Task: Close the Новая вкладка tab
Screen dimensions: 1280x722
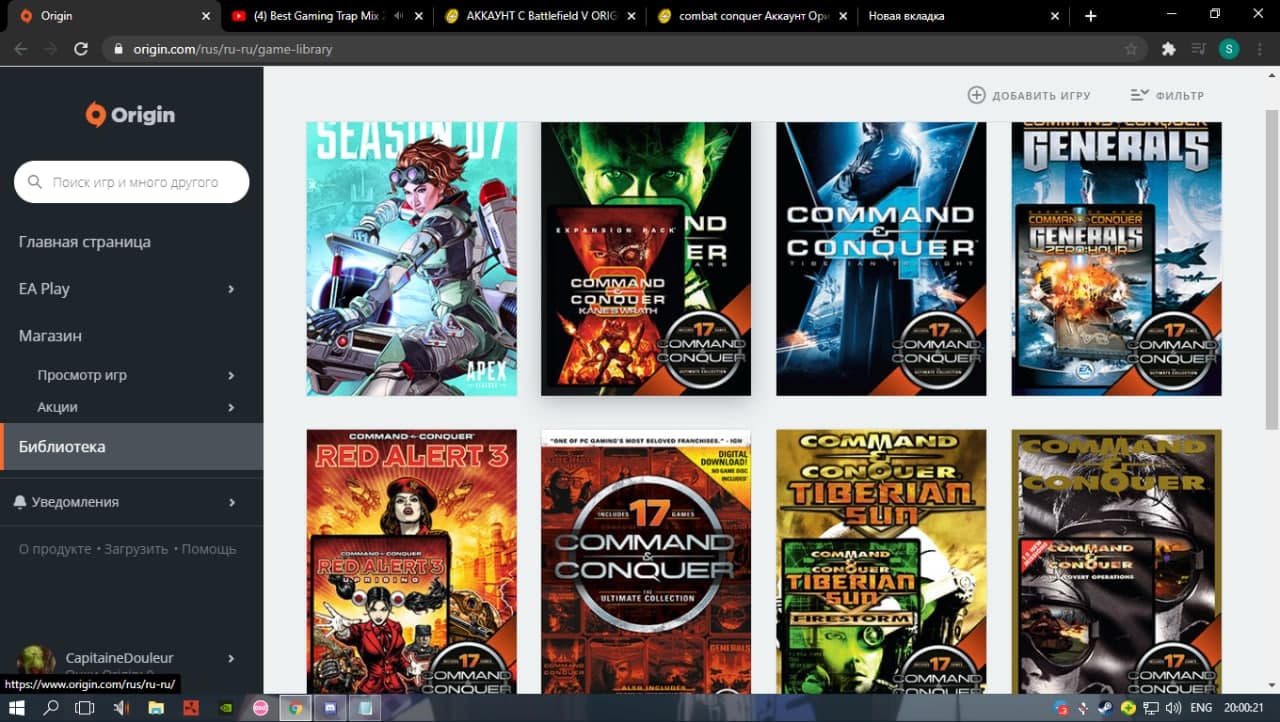Action: point(1055,16)
